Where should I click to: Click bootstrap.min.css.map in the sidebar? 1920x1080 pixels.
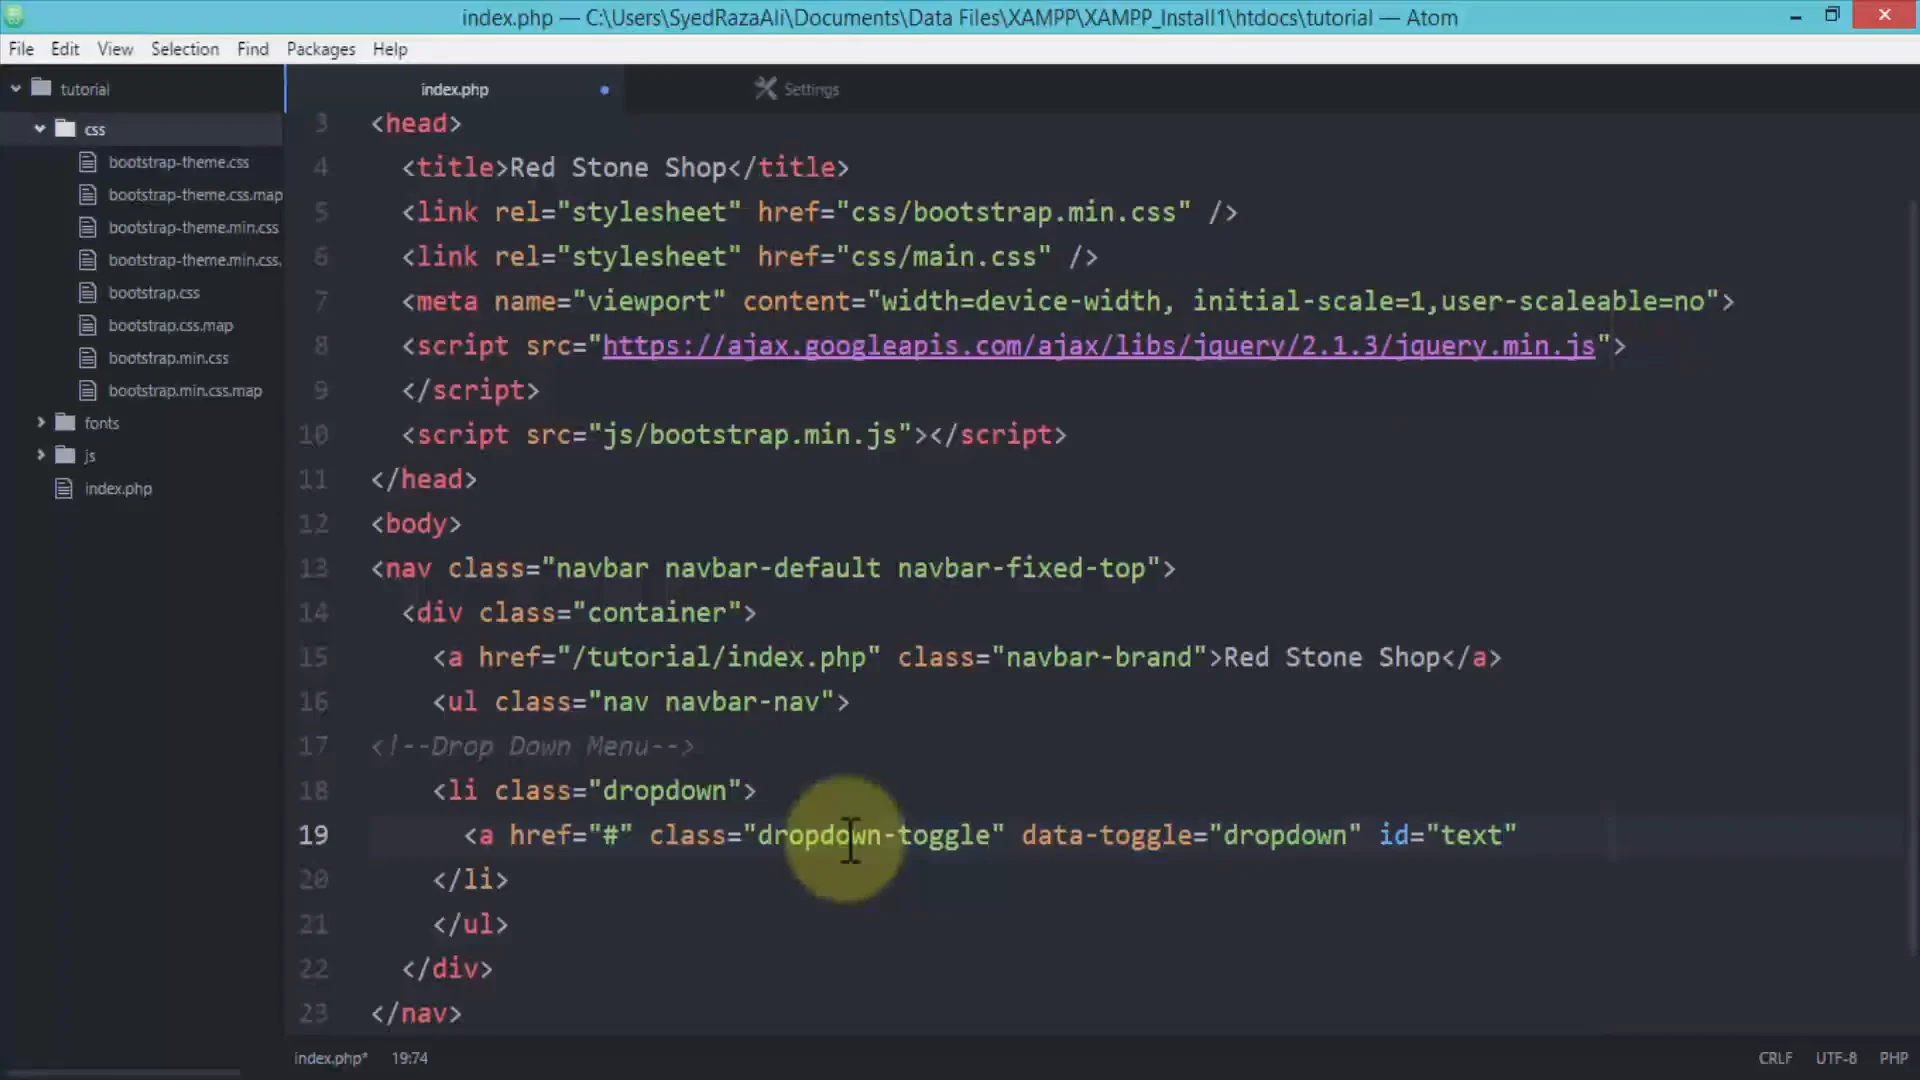tap(185, 390)
